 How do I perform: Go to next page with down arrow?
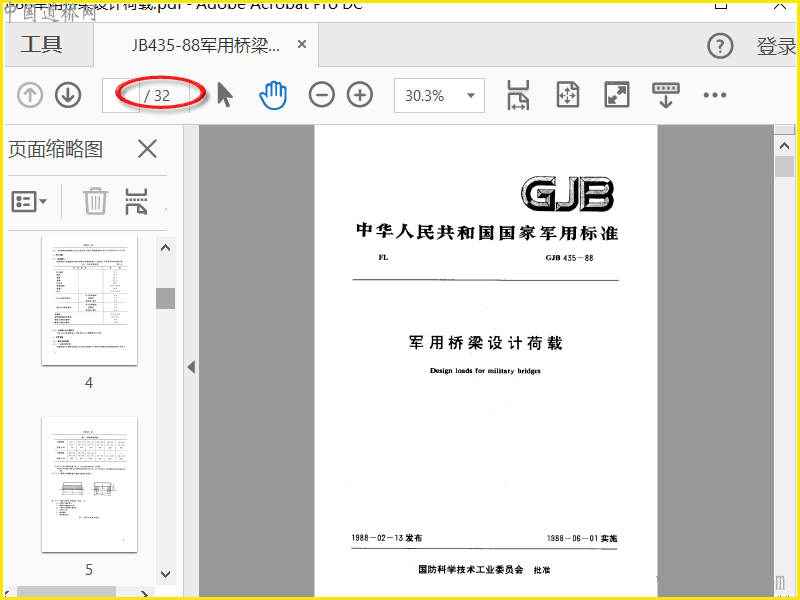point(68,95)
